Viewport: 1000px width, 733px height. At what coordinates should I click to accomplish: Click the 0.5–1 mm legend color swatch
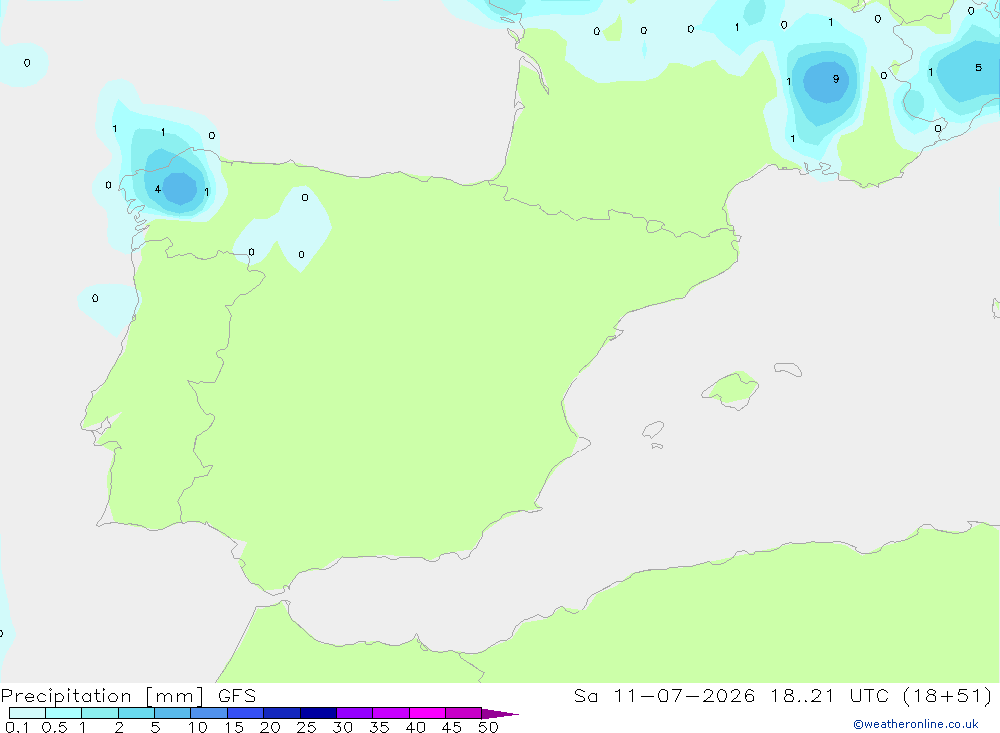63,713
